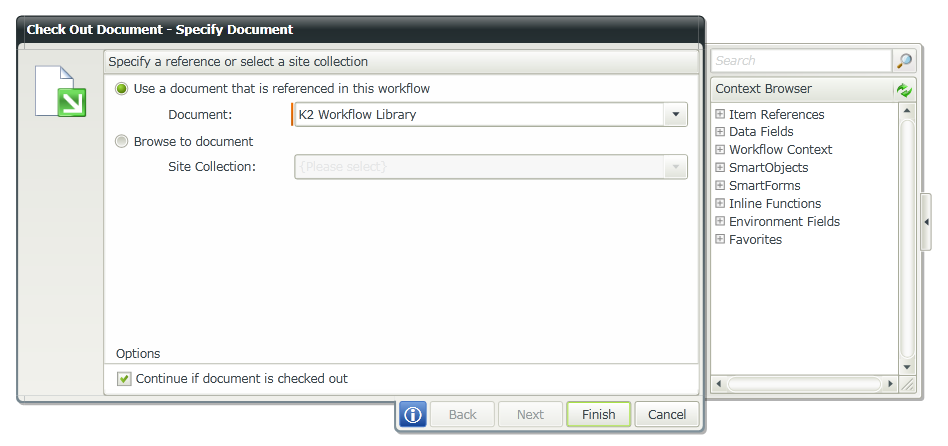Toggle 'Continue if document is checked out'

coord(124,379)
